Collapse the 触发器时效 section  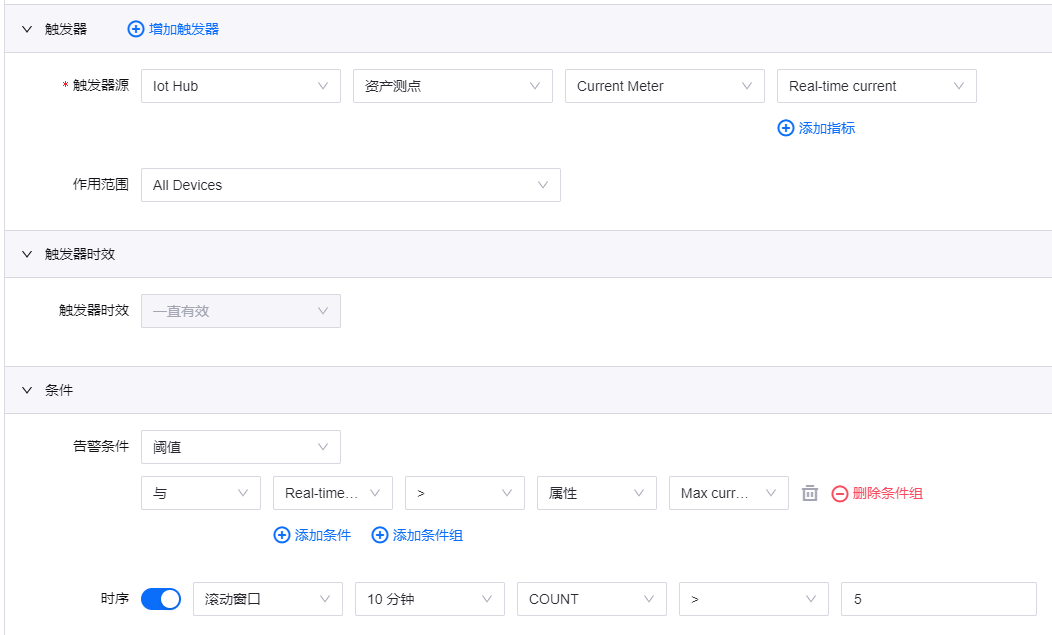(x=27, y=254)
